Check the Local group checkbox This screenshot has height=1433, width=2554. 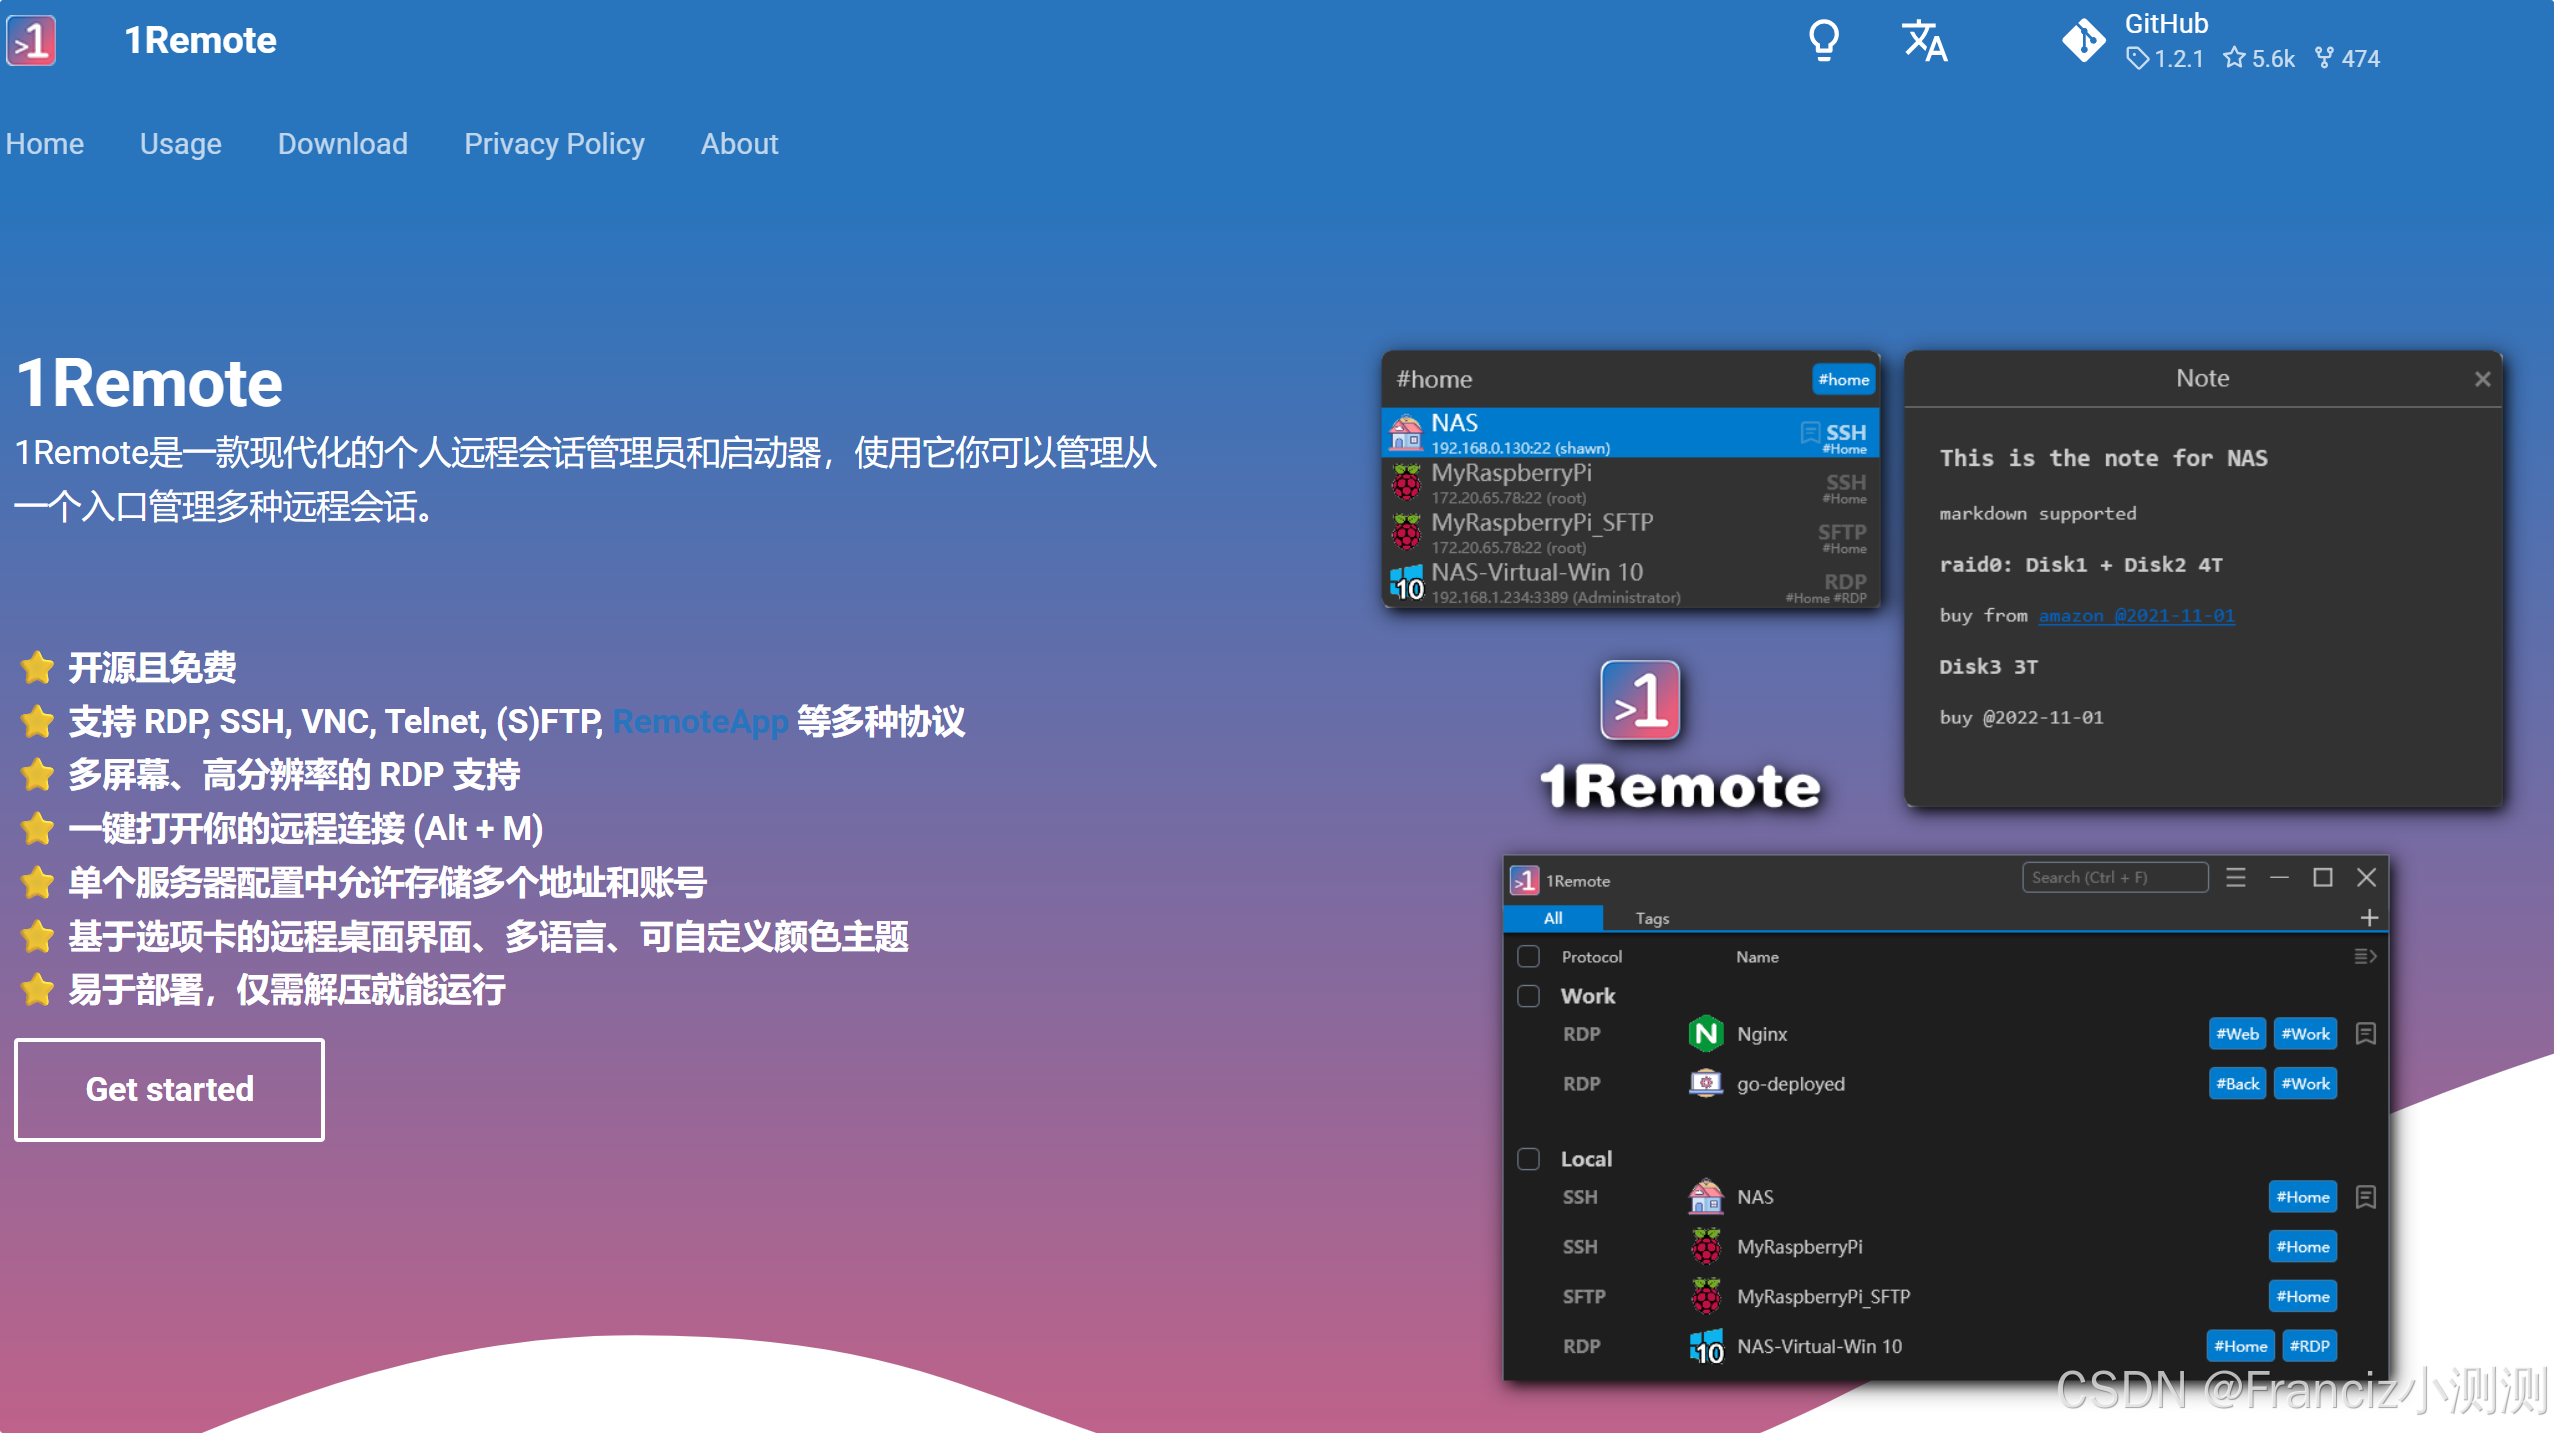(1528, 1159)
